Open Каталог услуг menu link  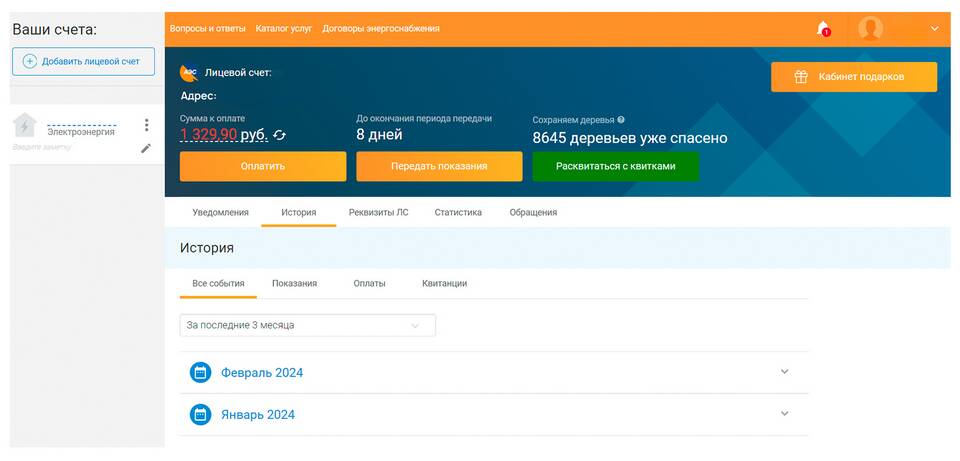(283, 28)
